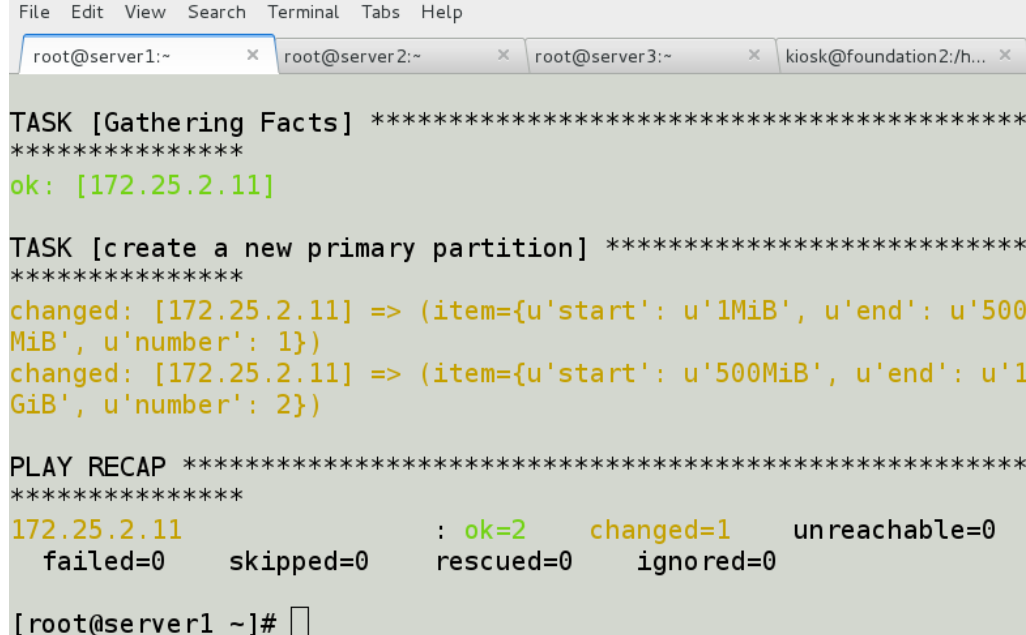Click the 'PLAY RECAP' heading
This screenshot has width=1026, height=635.
88,467
